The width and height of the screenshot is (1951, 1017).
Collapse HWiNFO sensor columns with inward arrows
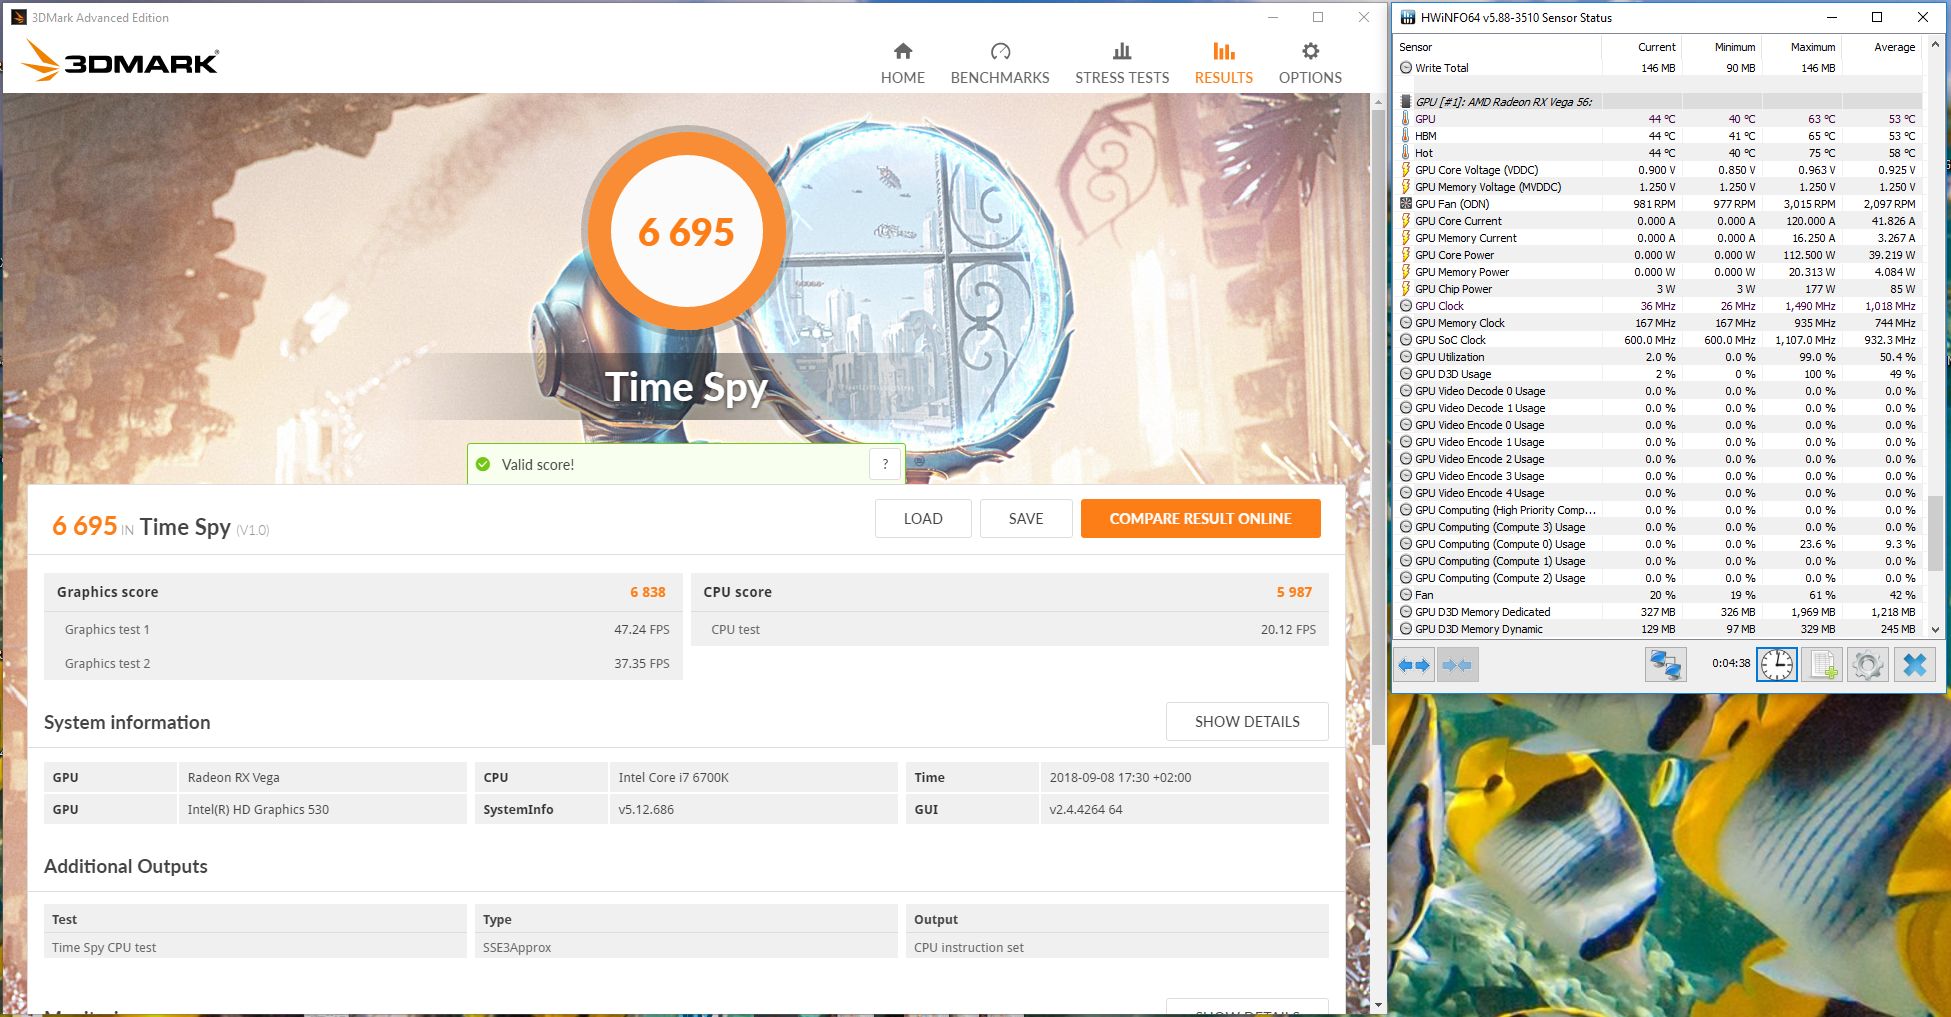coord(1457,665)
